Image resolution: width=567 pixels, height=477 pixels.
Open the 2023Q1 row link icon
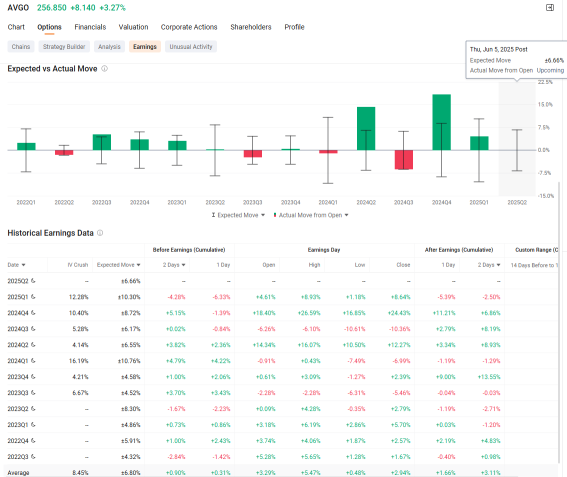(33, 424)
